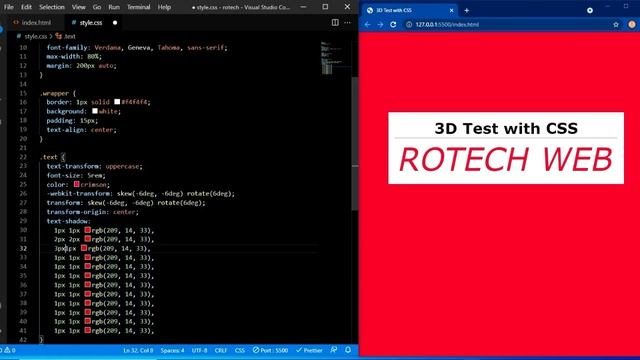Click the transform-origin line in editor
The image size is (640, 360).
coord(92,212)
